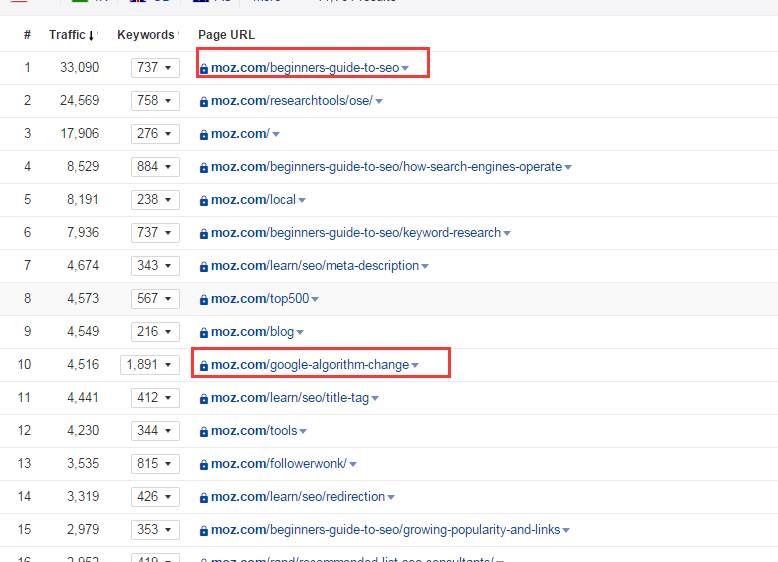Expand URL caret after moz.com/tools
Viewport: 778px width, 562px height.
pos(303,432)
